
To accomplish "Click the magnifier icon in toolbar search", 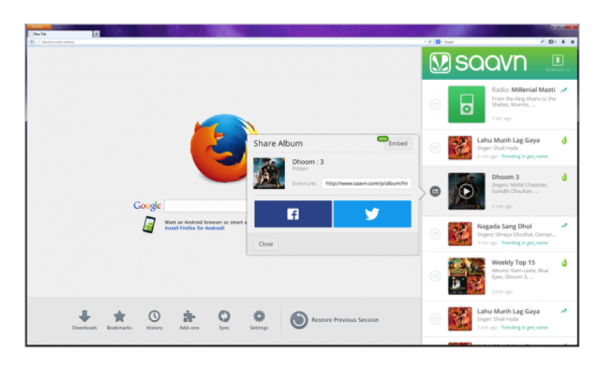I will coord(542,42).
